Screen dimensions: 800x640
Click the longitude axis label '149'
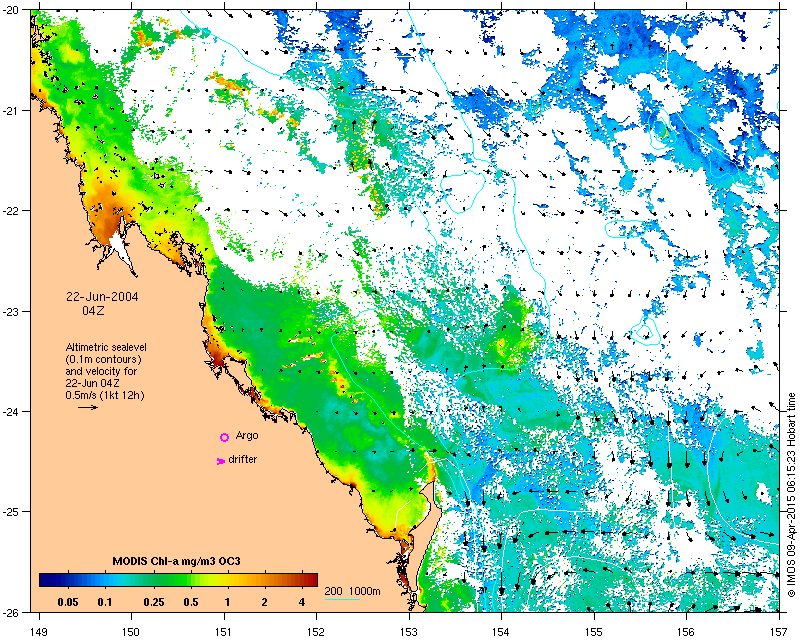(x=38, y=632)
